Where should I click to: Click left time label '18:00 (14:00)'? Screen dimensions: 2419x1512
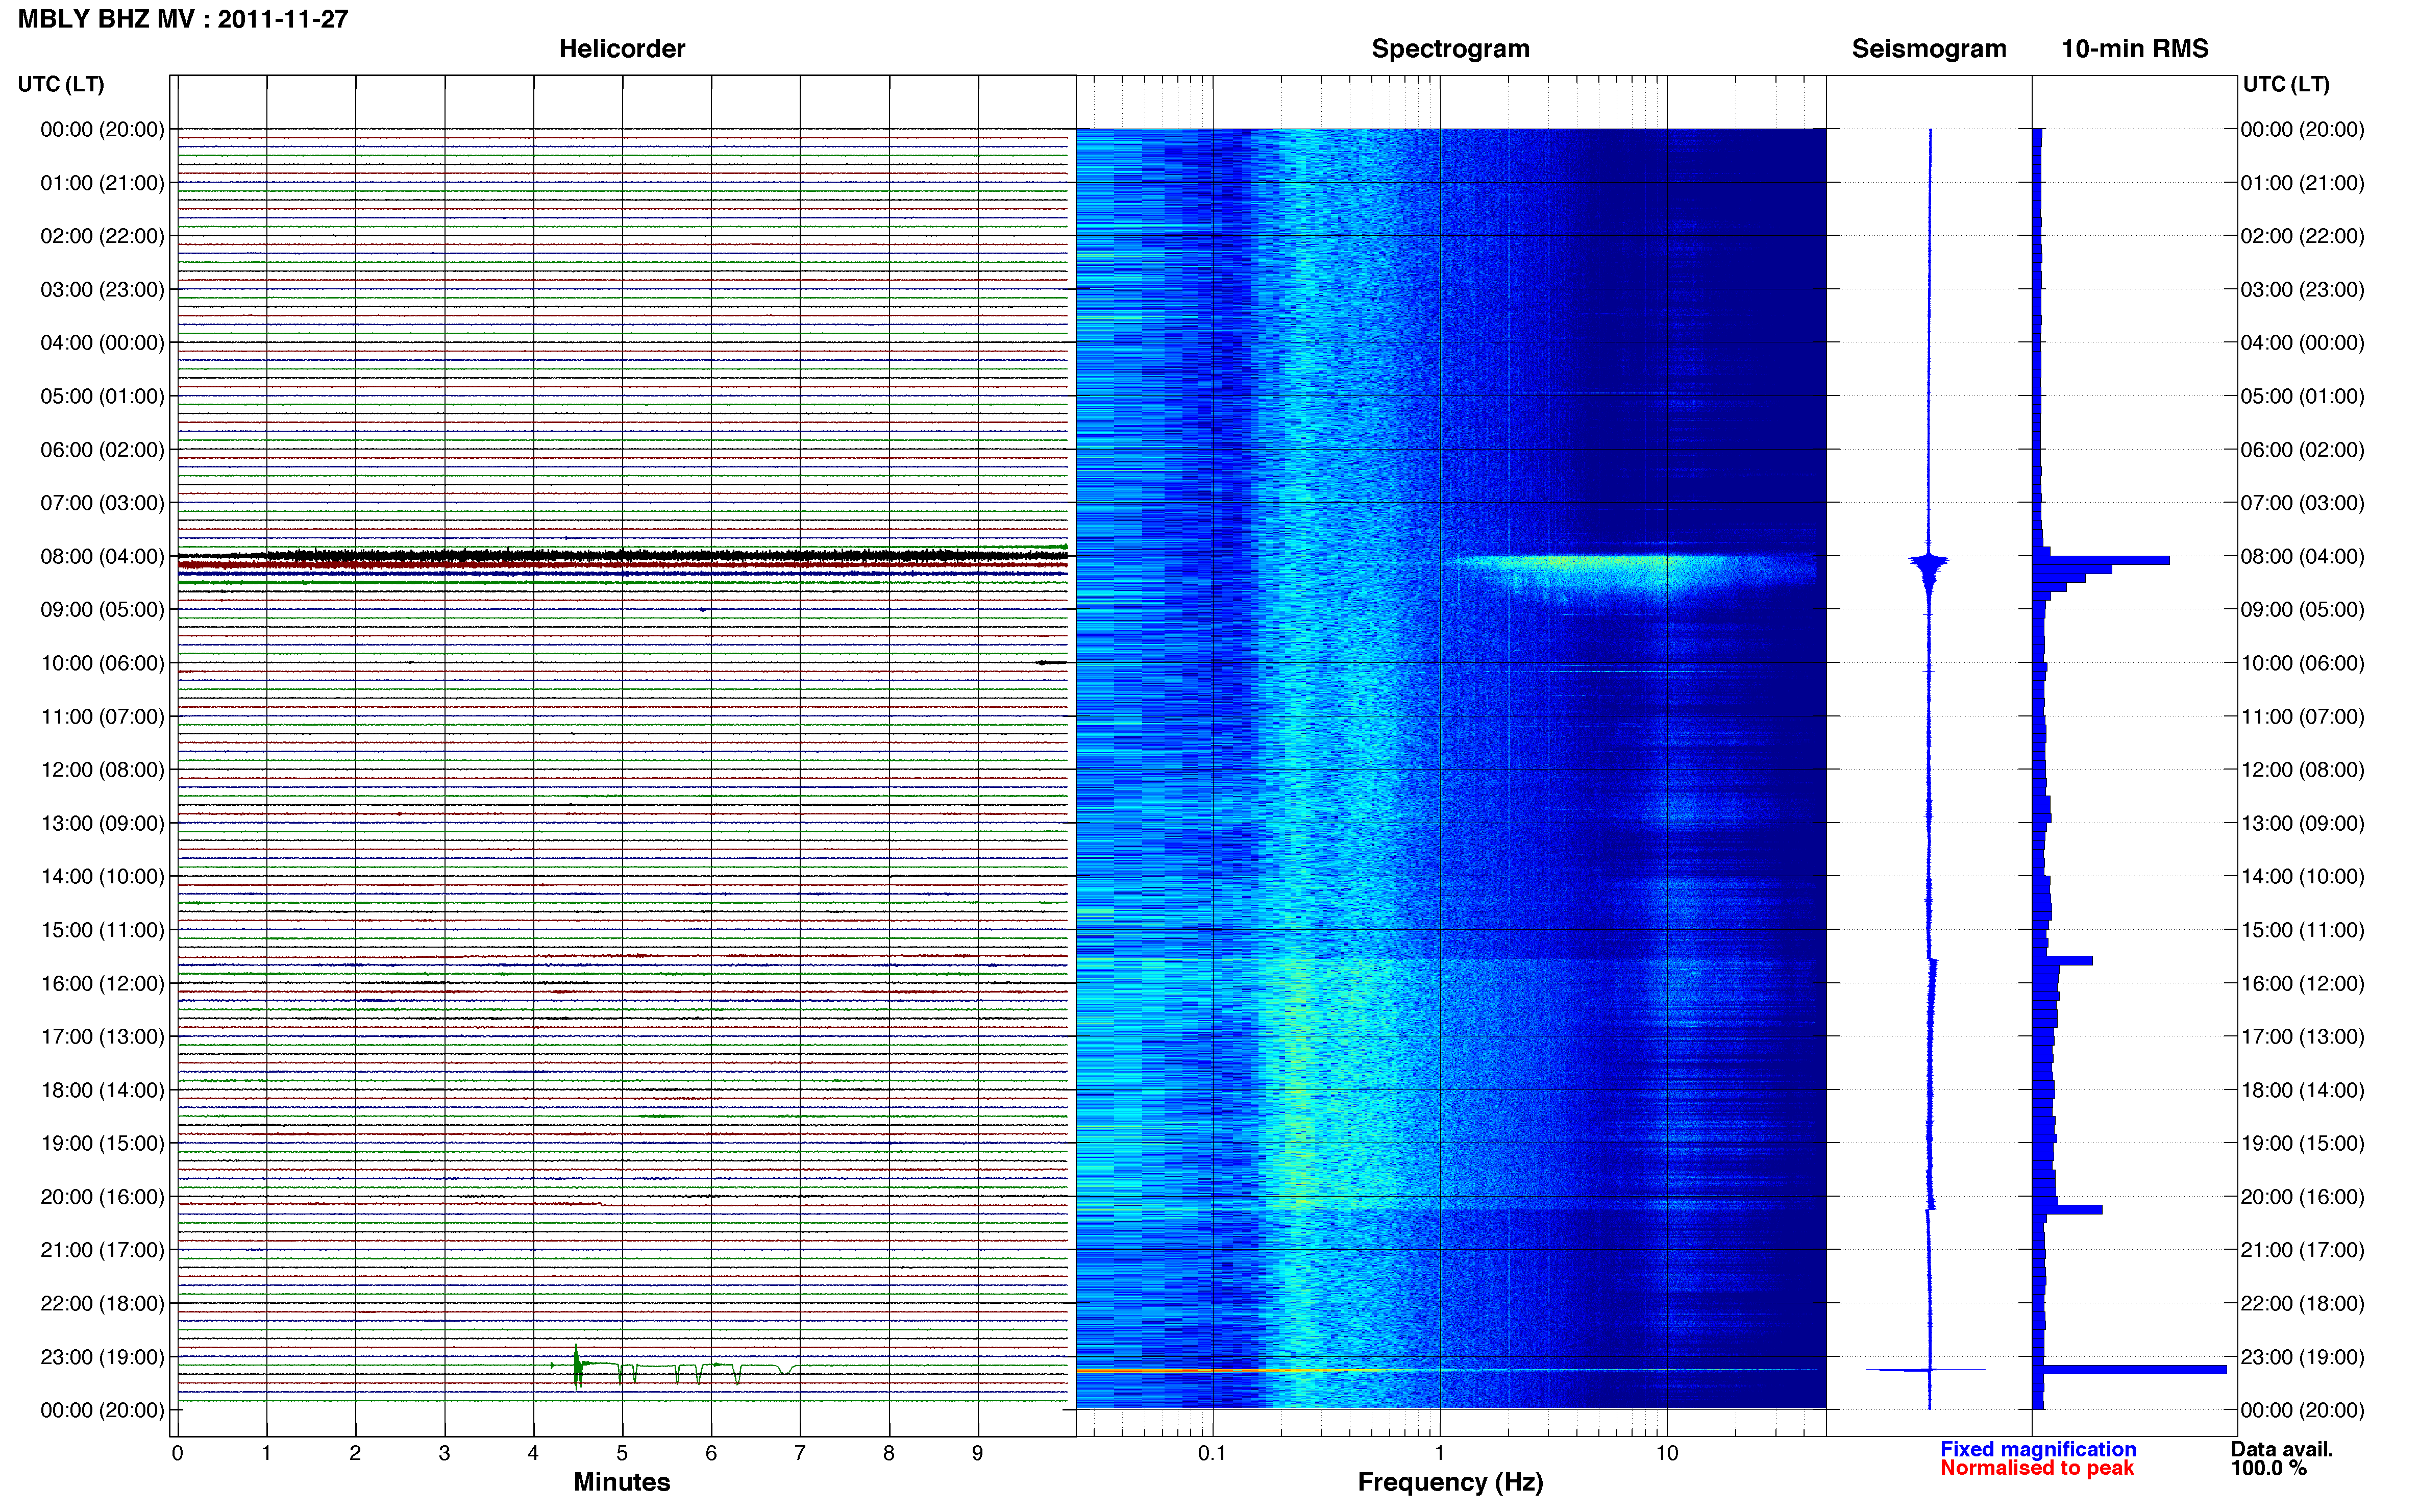102,1090
